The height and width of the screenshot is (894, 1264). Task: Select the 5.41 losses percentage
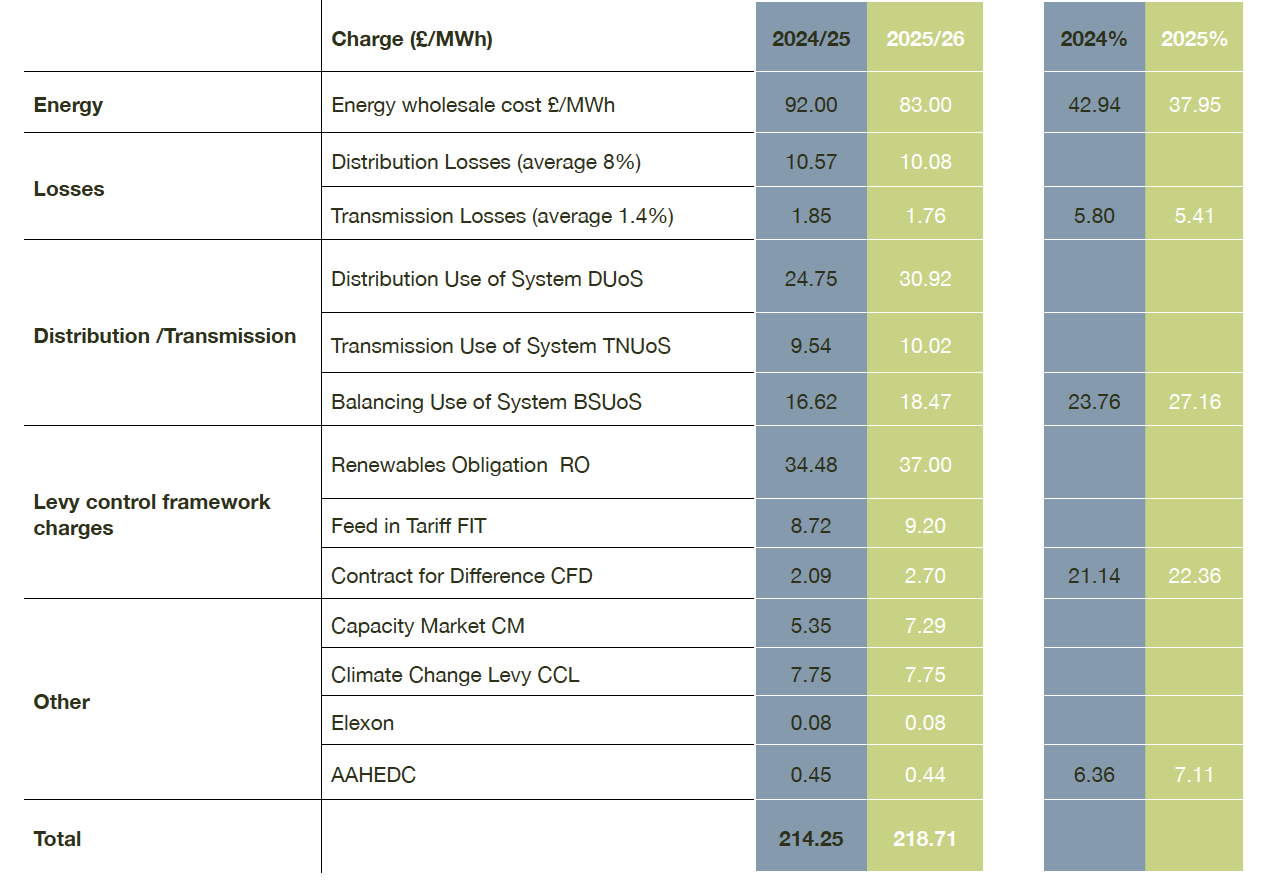(1194, 216)
